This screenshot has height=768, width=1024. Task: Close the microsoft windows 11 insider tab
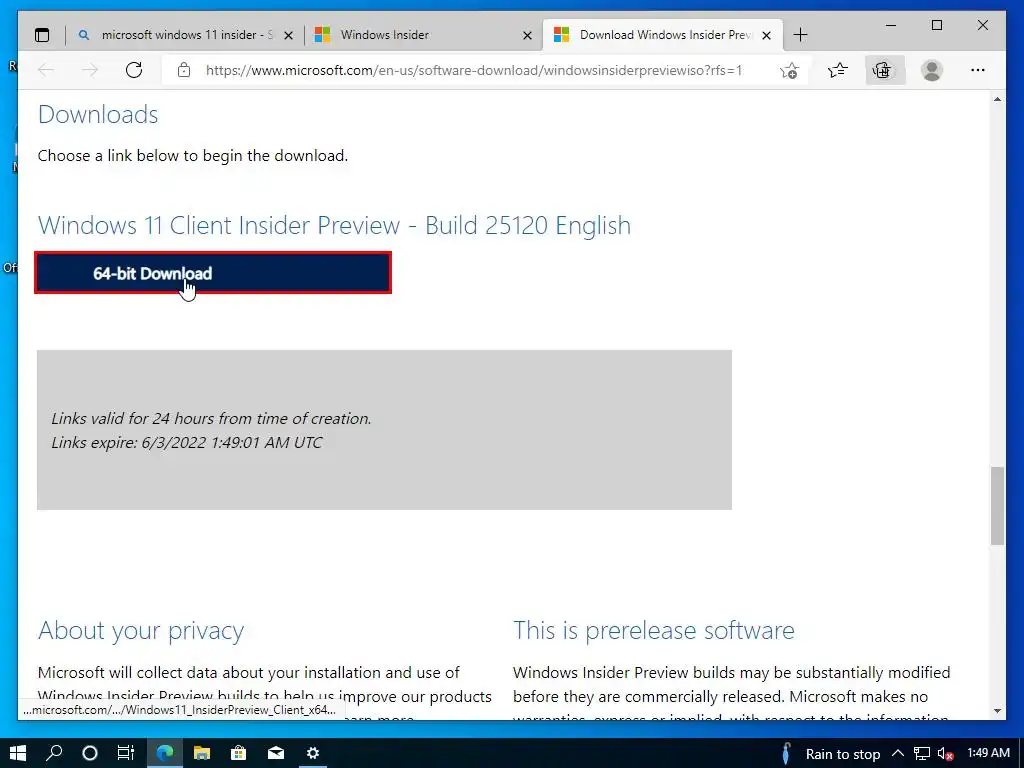pos(289,35)
